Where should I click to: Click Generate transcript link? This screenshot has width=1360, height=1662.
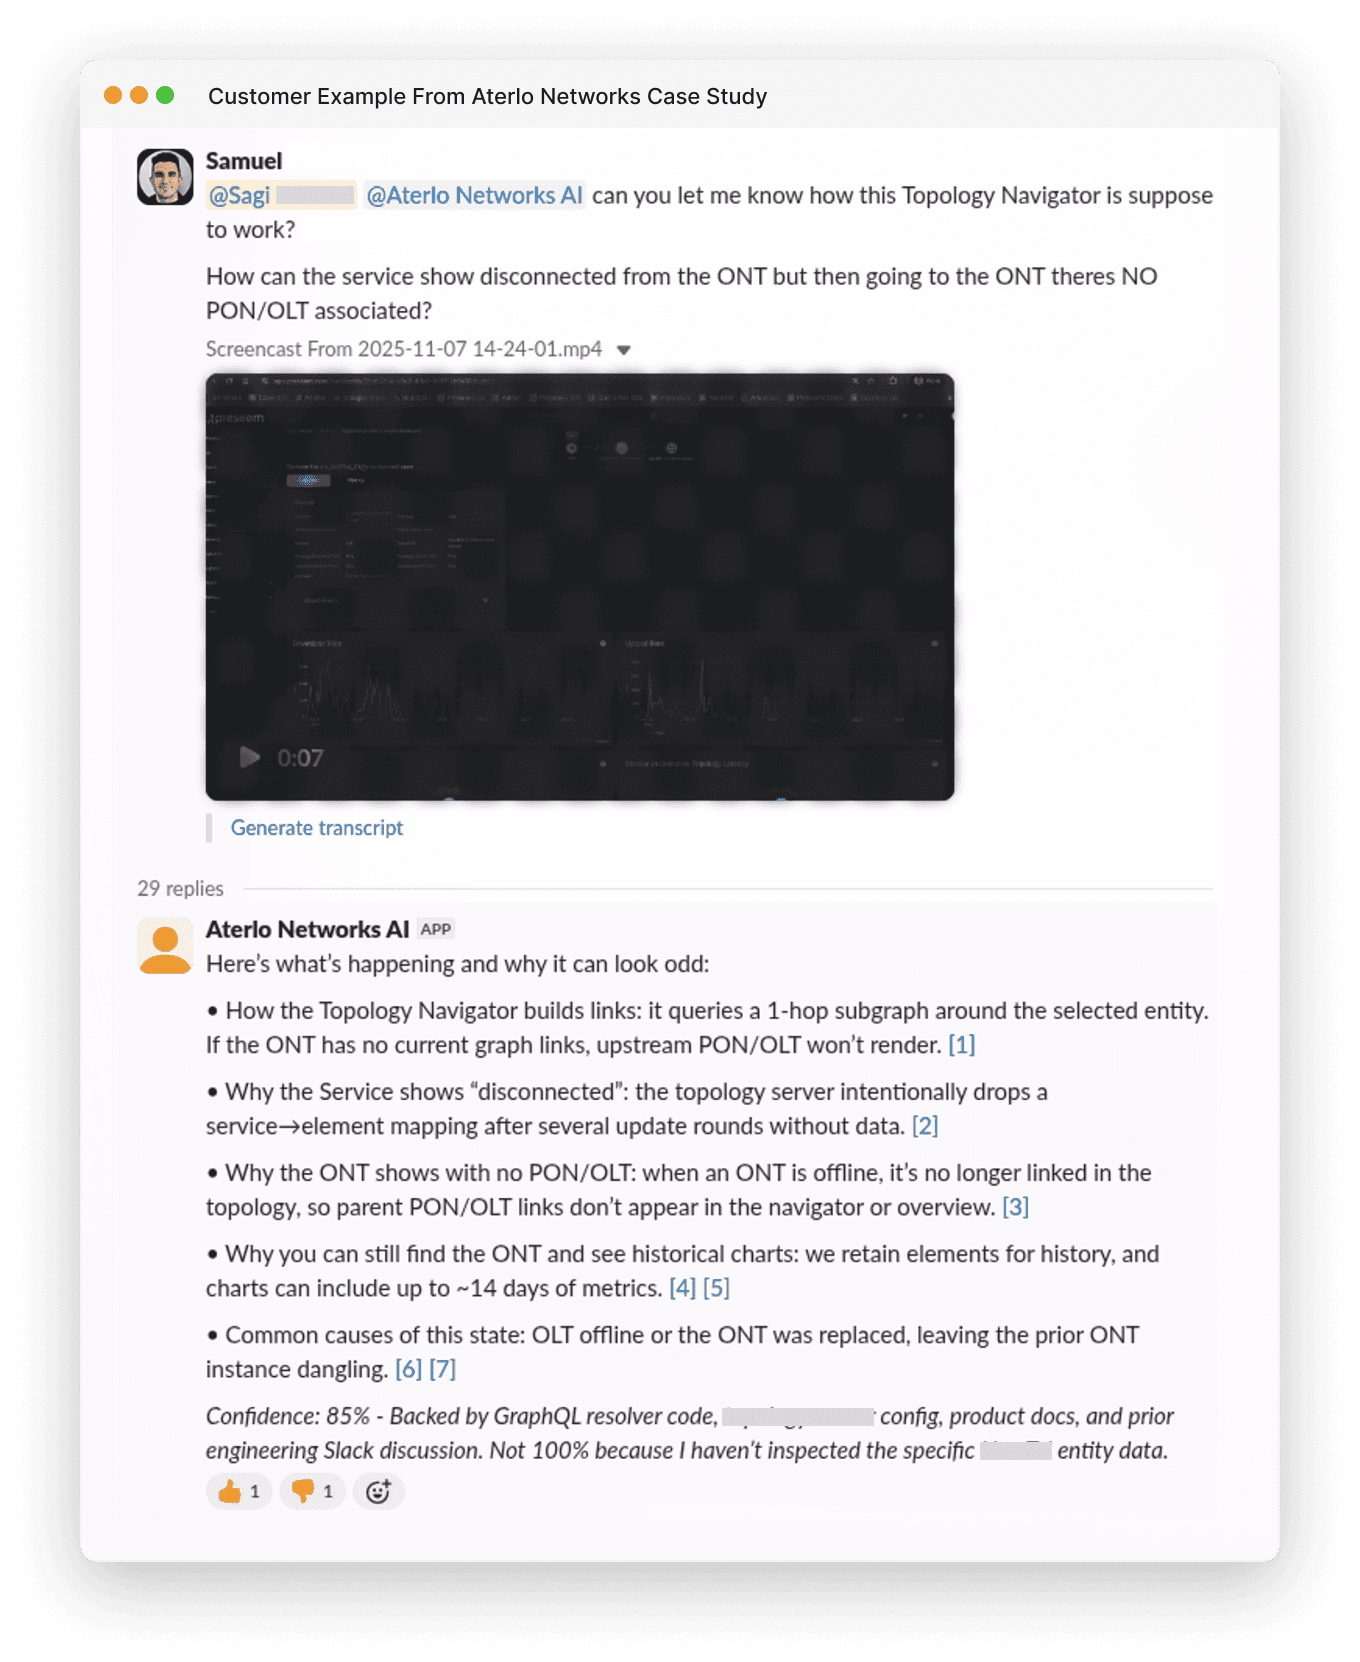[x=316, y=827]
